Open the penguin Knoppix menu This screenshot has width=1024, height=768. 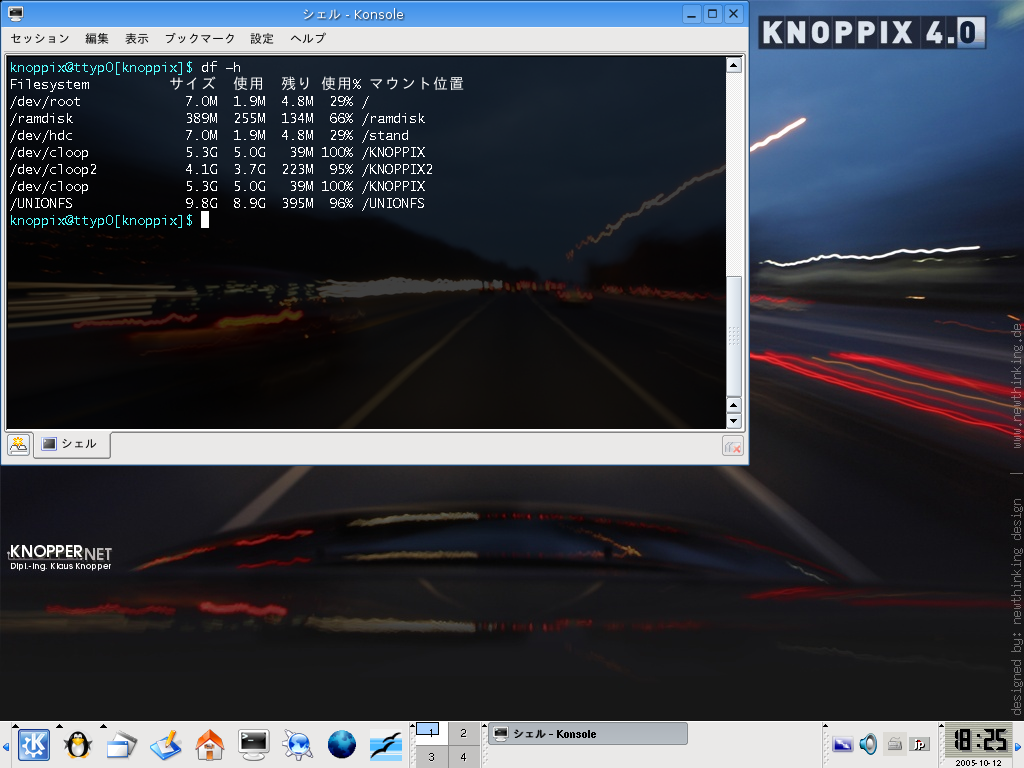pos(78,744)
